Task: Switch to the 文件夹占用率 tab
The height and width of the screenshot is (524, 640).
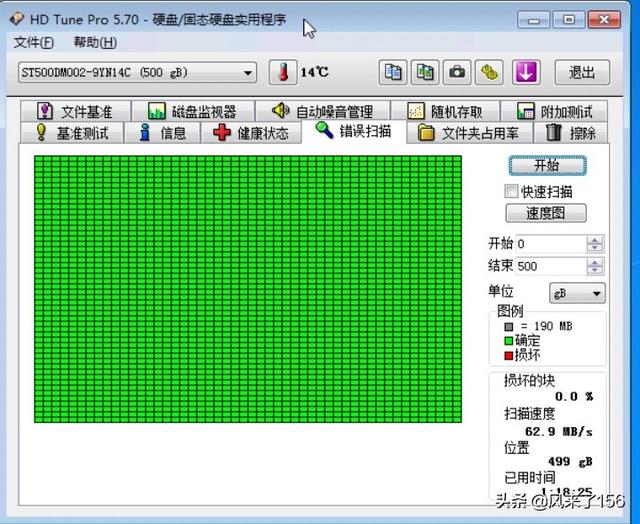Action: point(470,133)
